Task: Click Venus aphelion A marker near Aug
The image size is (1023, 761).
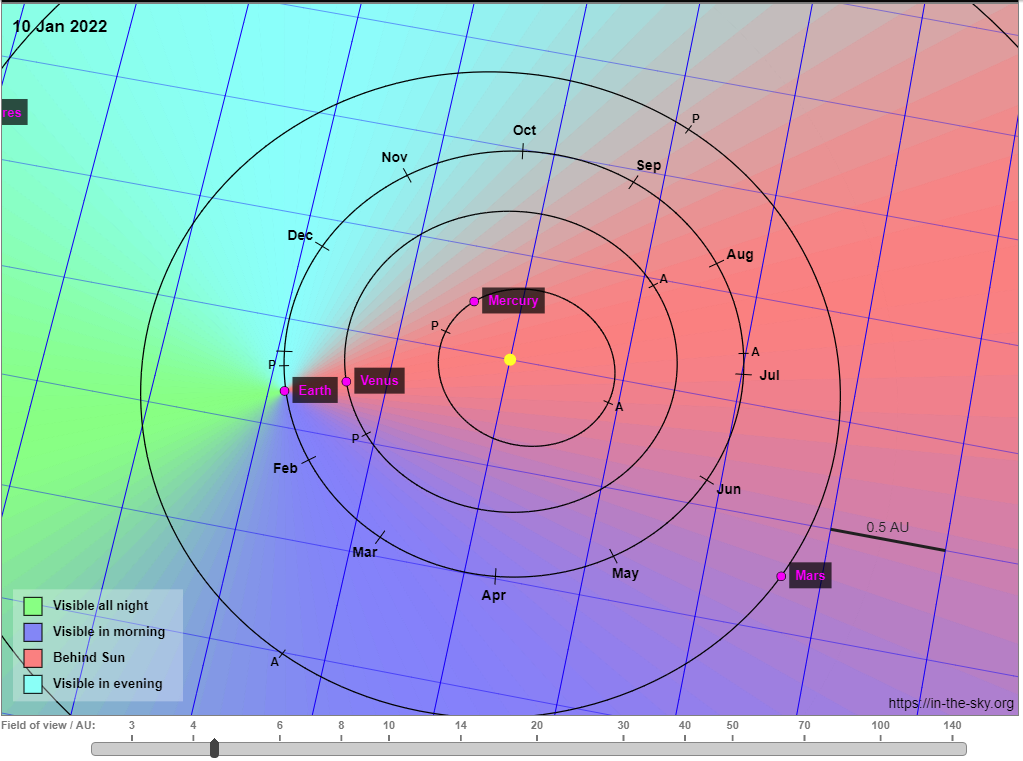Action: [x=664, y=279]
